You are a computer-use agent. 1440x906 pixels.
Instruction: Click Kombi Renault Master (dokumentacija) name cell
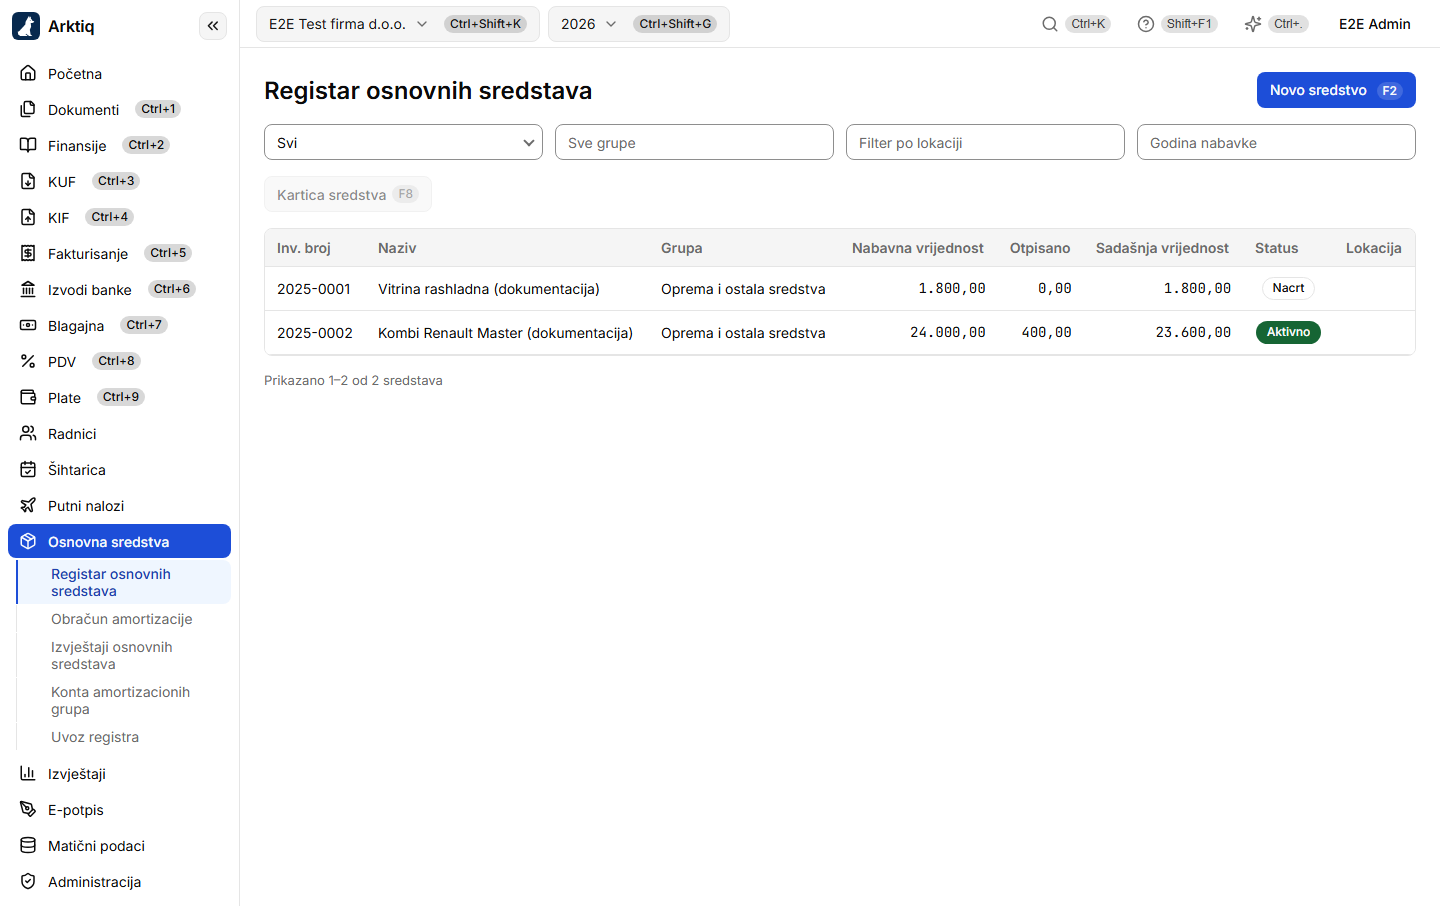coord(505,333)
